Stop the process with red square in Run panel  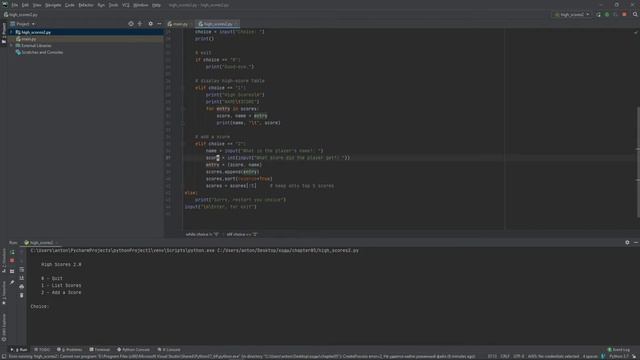click(x=12, y=261)
